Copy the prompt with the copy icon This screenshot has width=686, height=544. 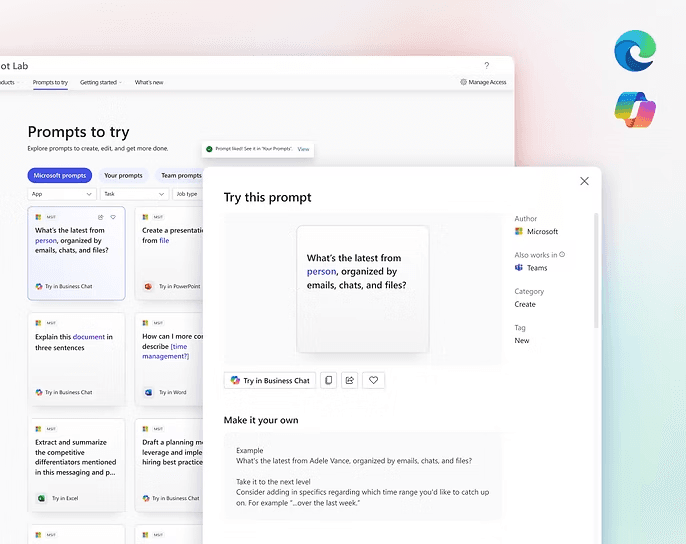[x=329, y=380]
